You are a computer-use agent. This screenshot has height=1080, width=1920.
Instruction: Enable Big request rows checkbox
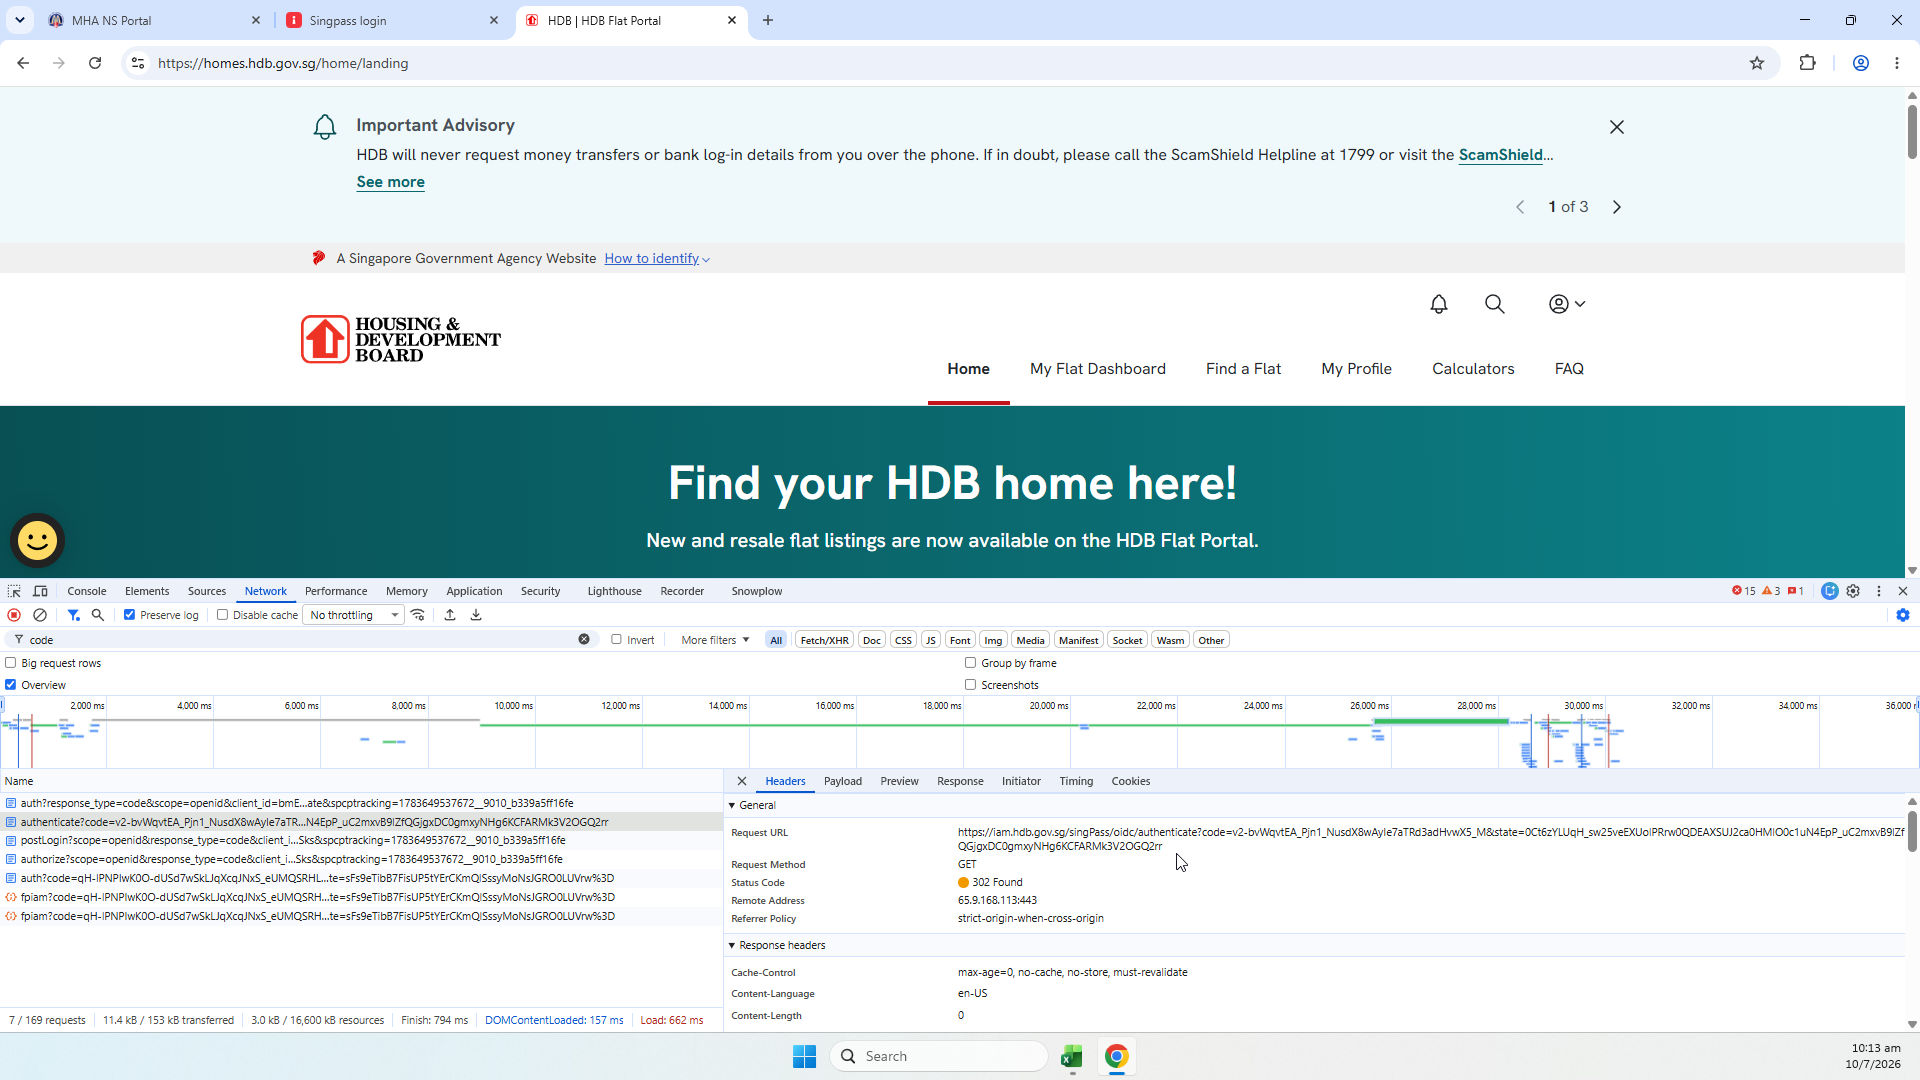[x=11, y=663]
